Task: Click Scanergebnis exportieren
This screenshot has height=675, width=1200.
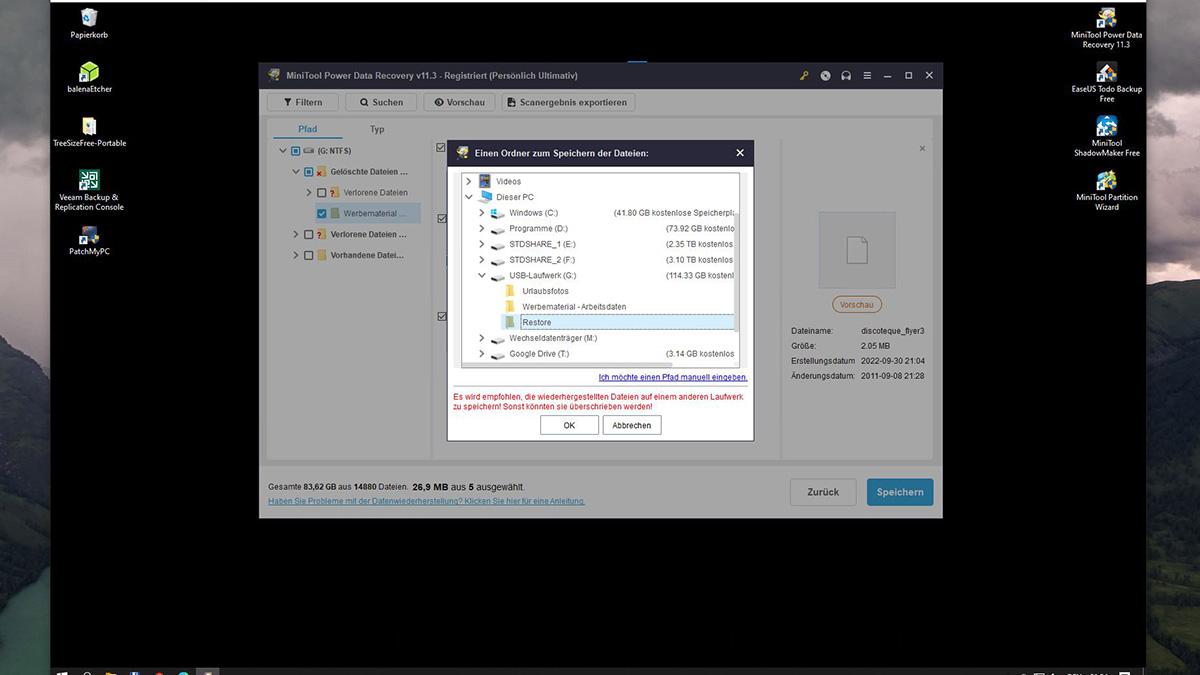Action: pos(568,102)
